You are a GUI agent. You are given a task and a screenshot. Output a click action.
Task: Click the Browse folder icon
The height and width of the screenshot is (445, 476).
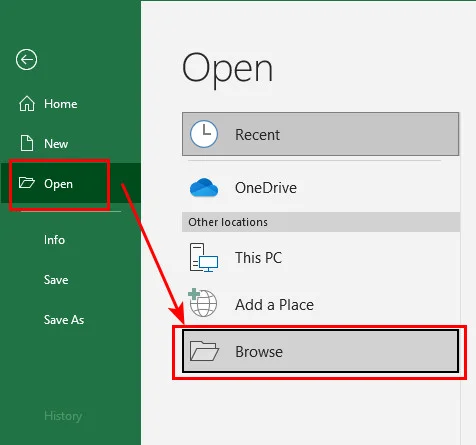204,351
